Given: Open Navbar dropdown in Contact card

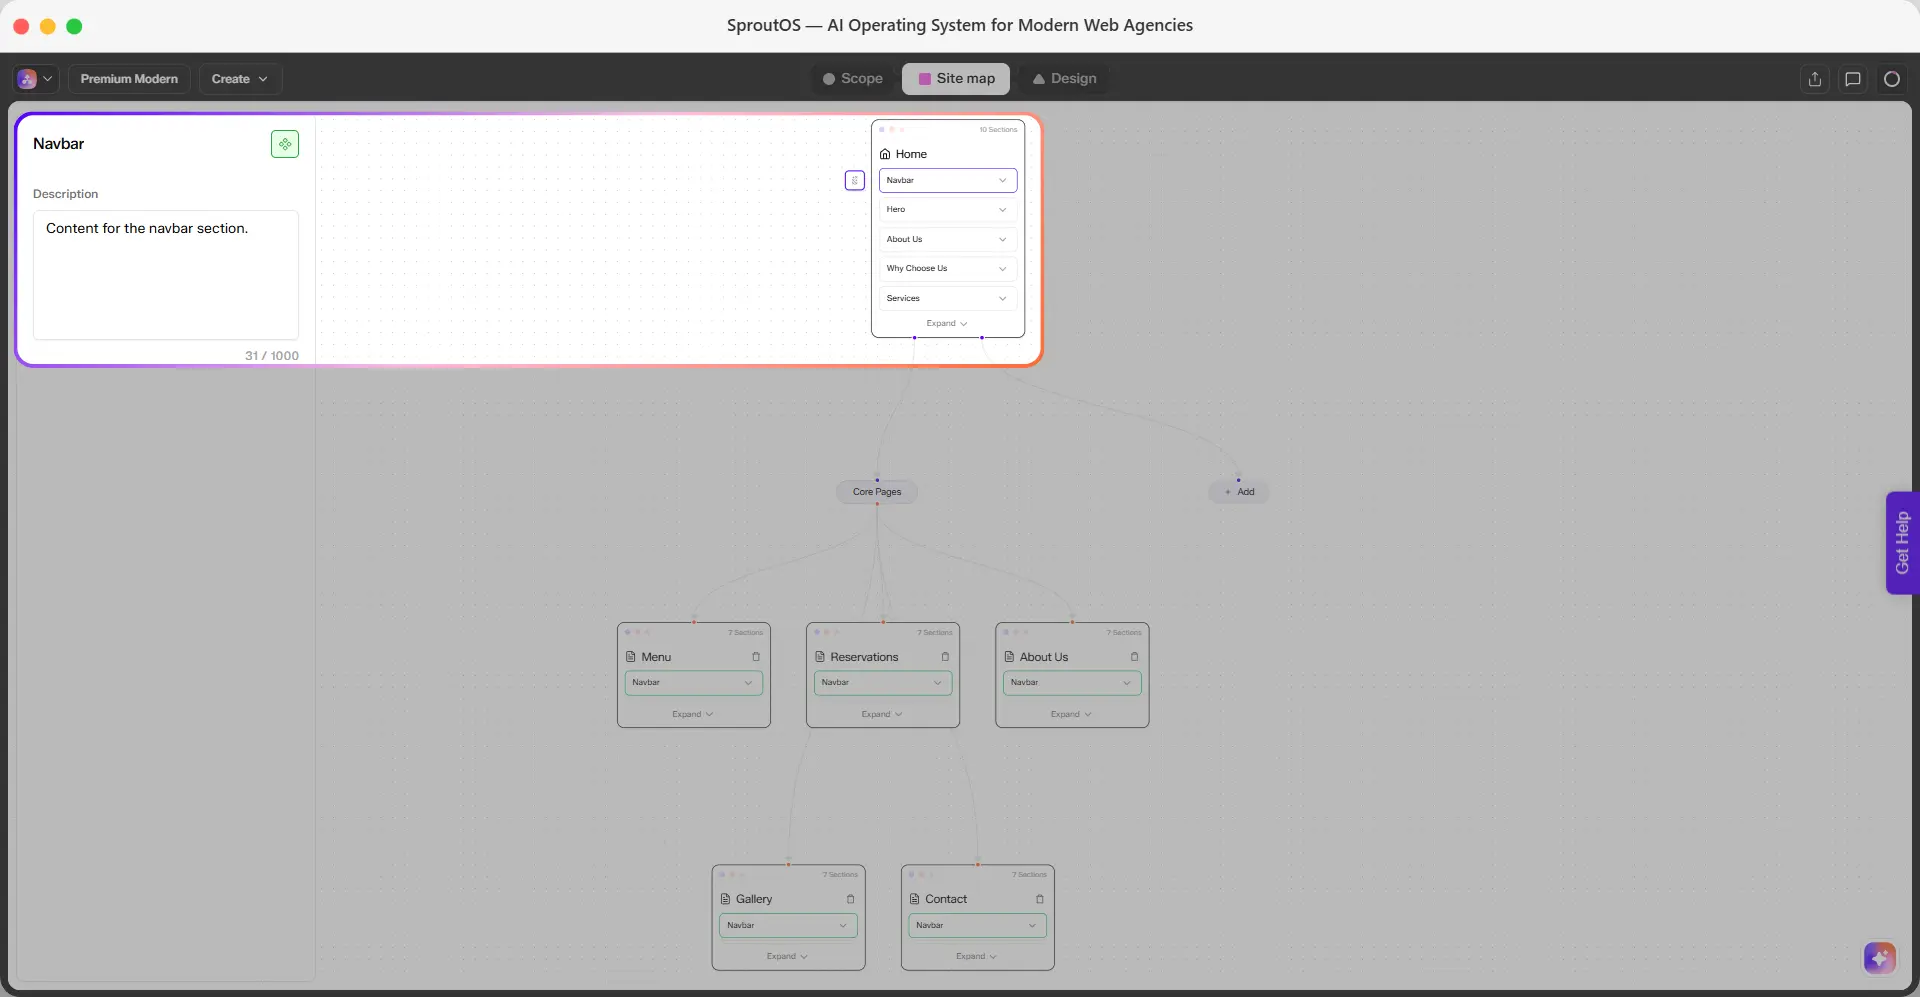Looking at the screenshot, I should point(977,925).
